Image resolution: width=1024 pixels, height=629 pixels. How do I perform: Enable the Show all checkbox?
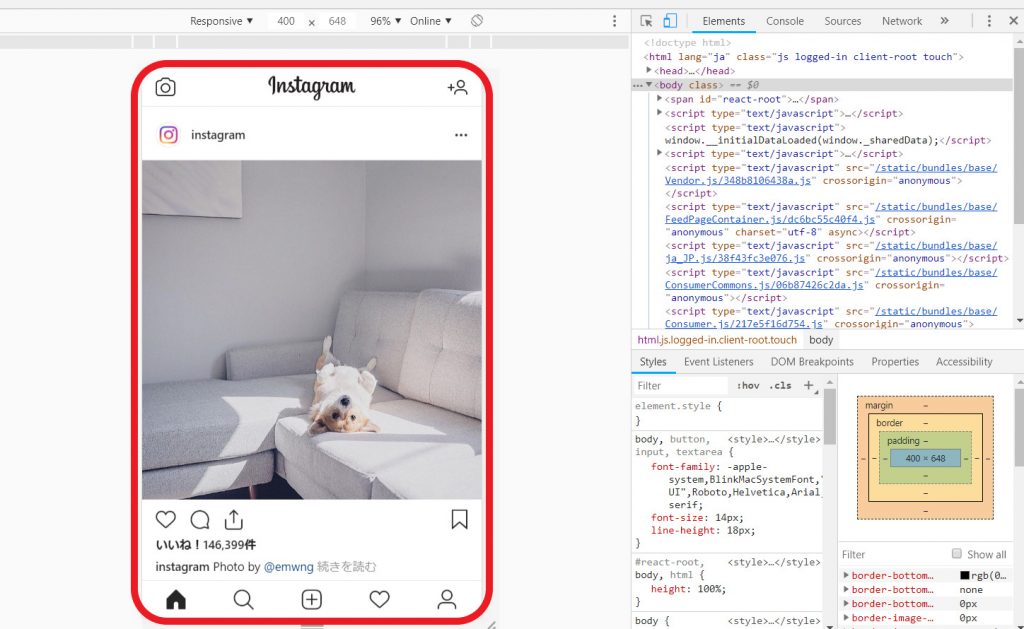tap(957, 554)
